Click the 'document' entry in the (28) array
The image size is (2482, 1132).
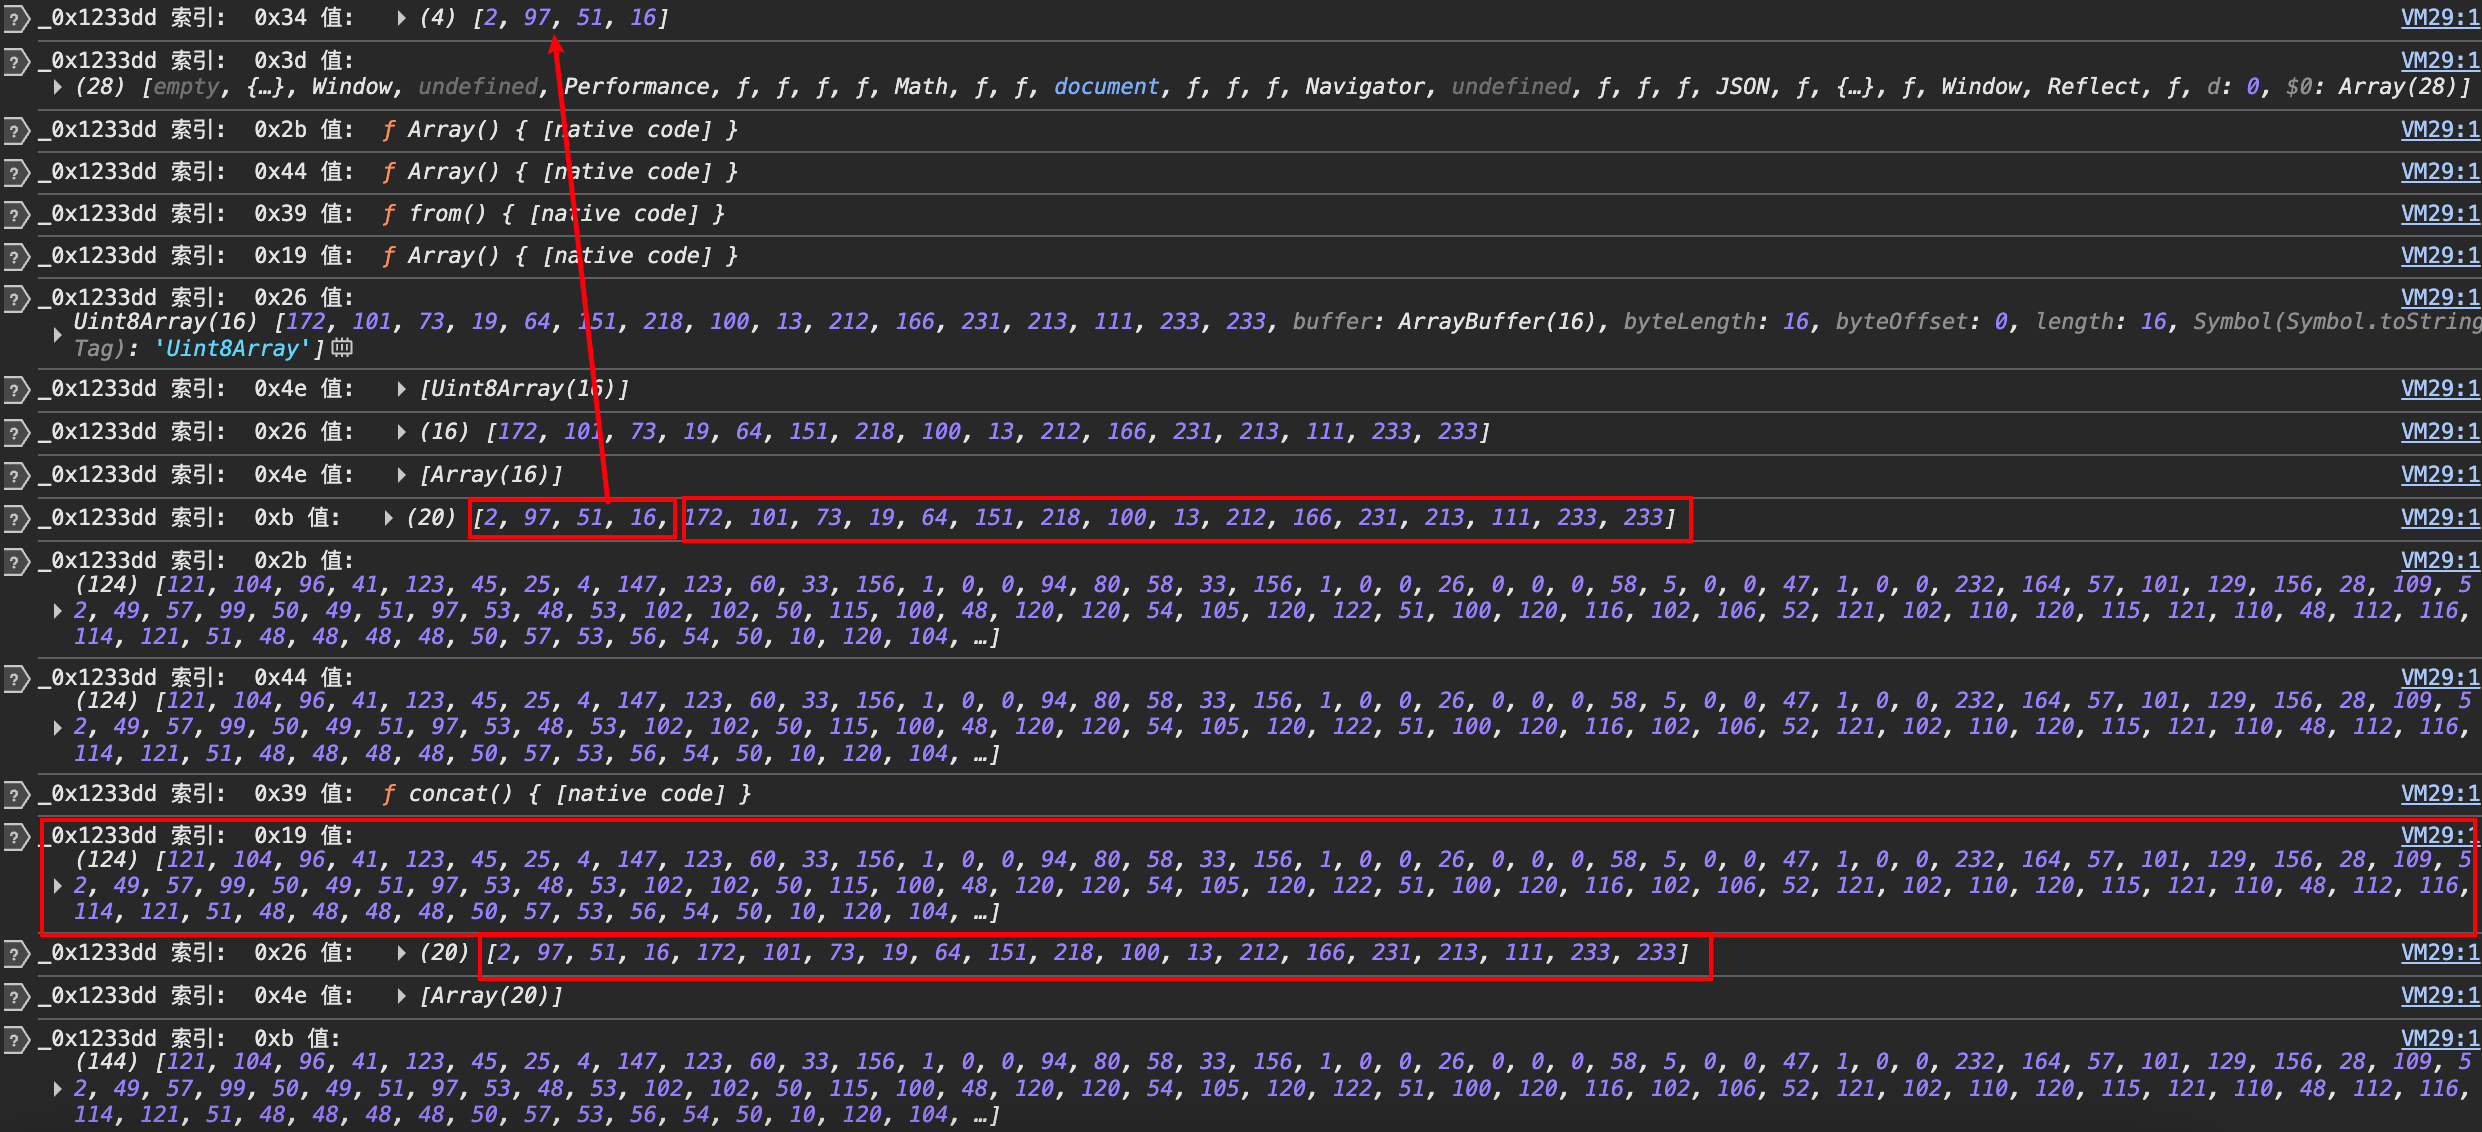(x=1106, y=87)
